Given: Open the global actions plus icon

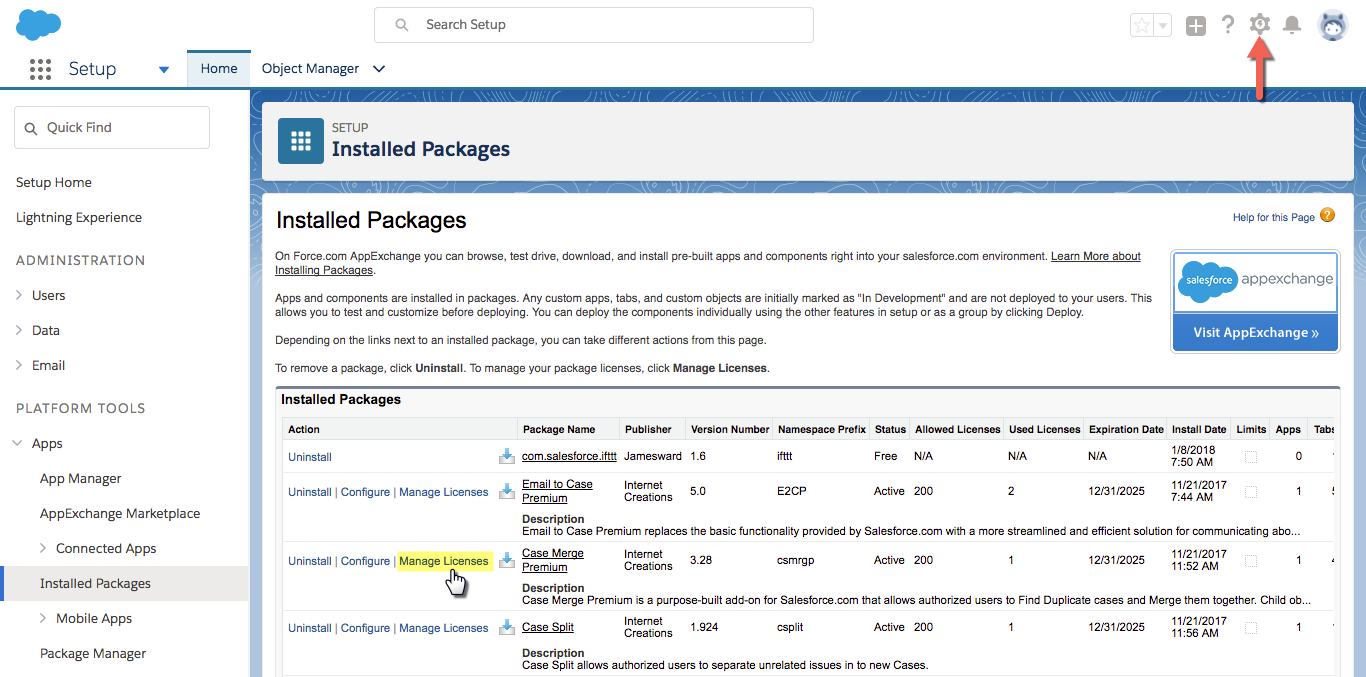Looking at the screenshot, I should [x=1196, y=26].
